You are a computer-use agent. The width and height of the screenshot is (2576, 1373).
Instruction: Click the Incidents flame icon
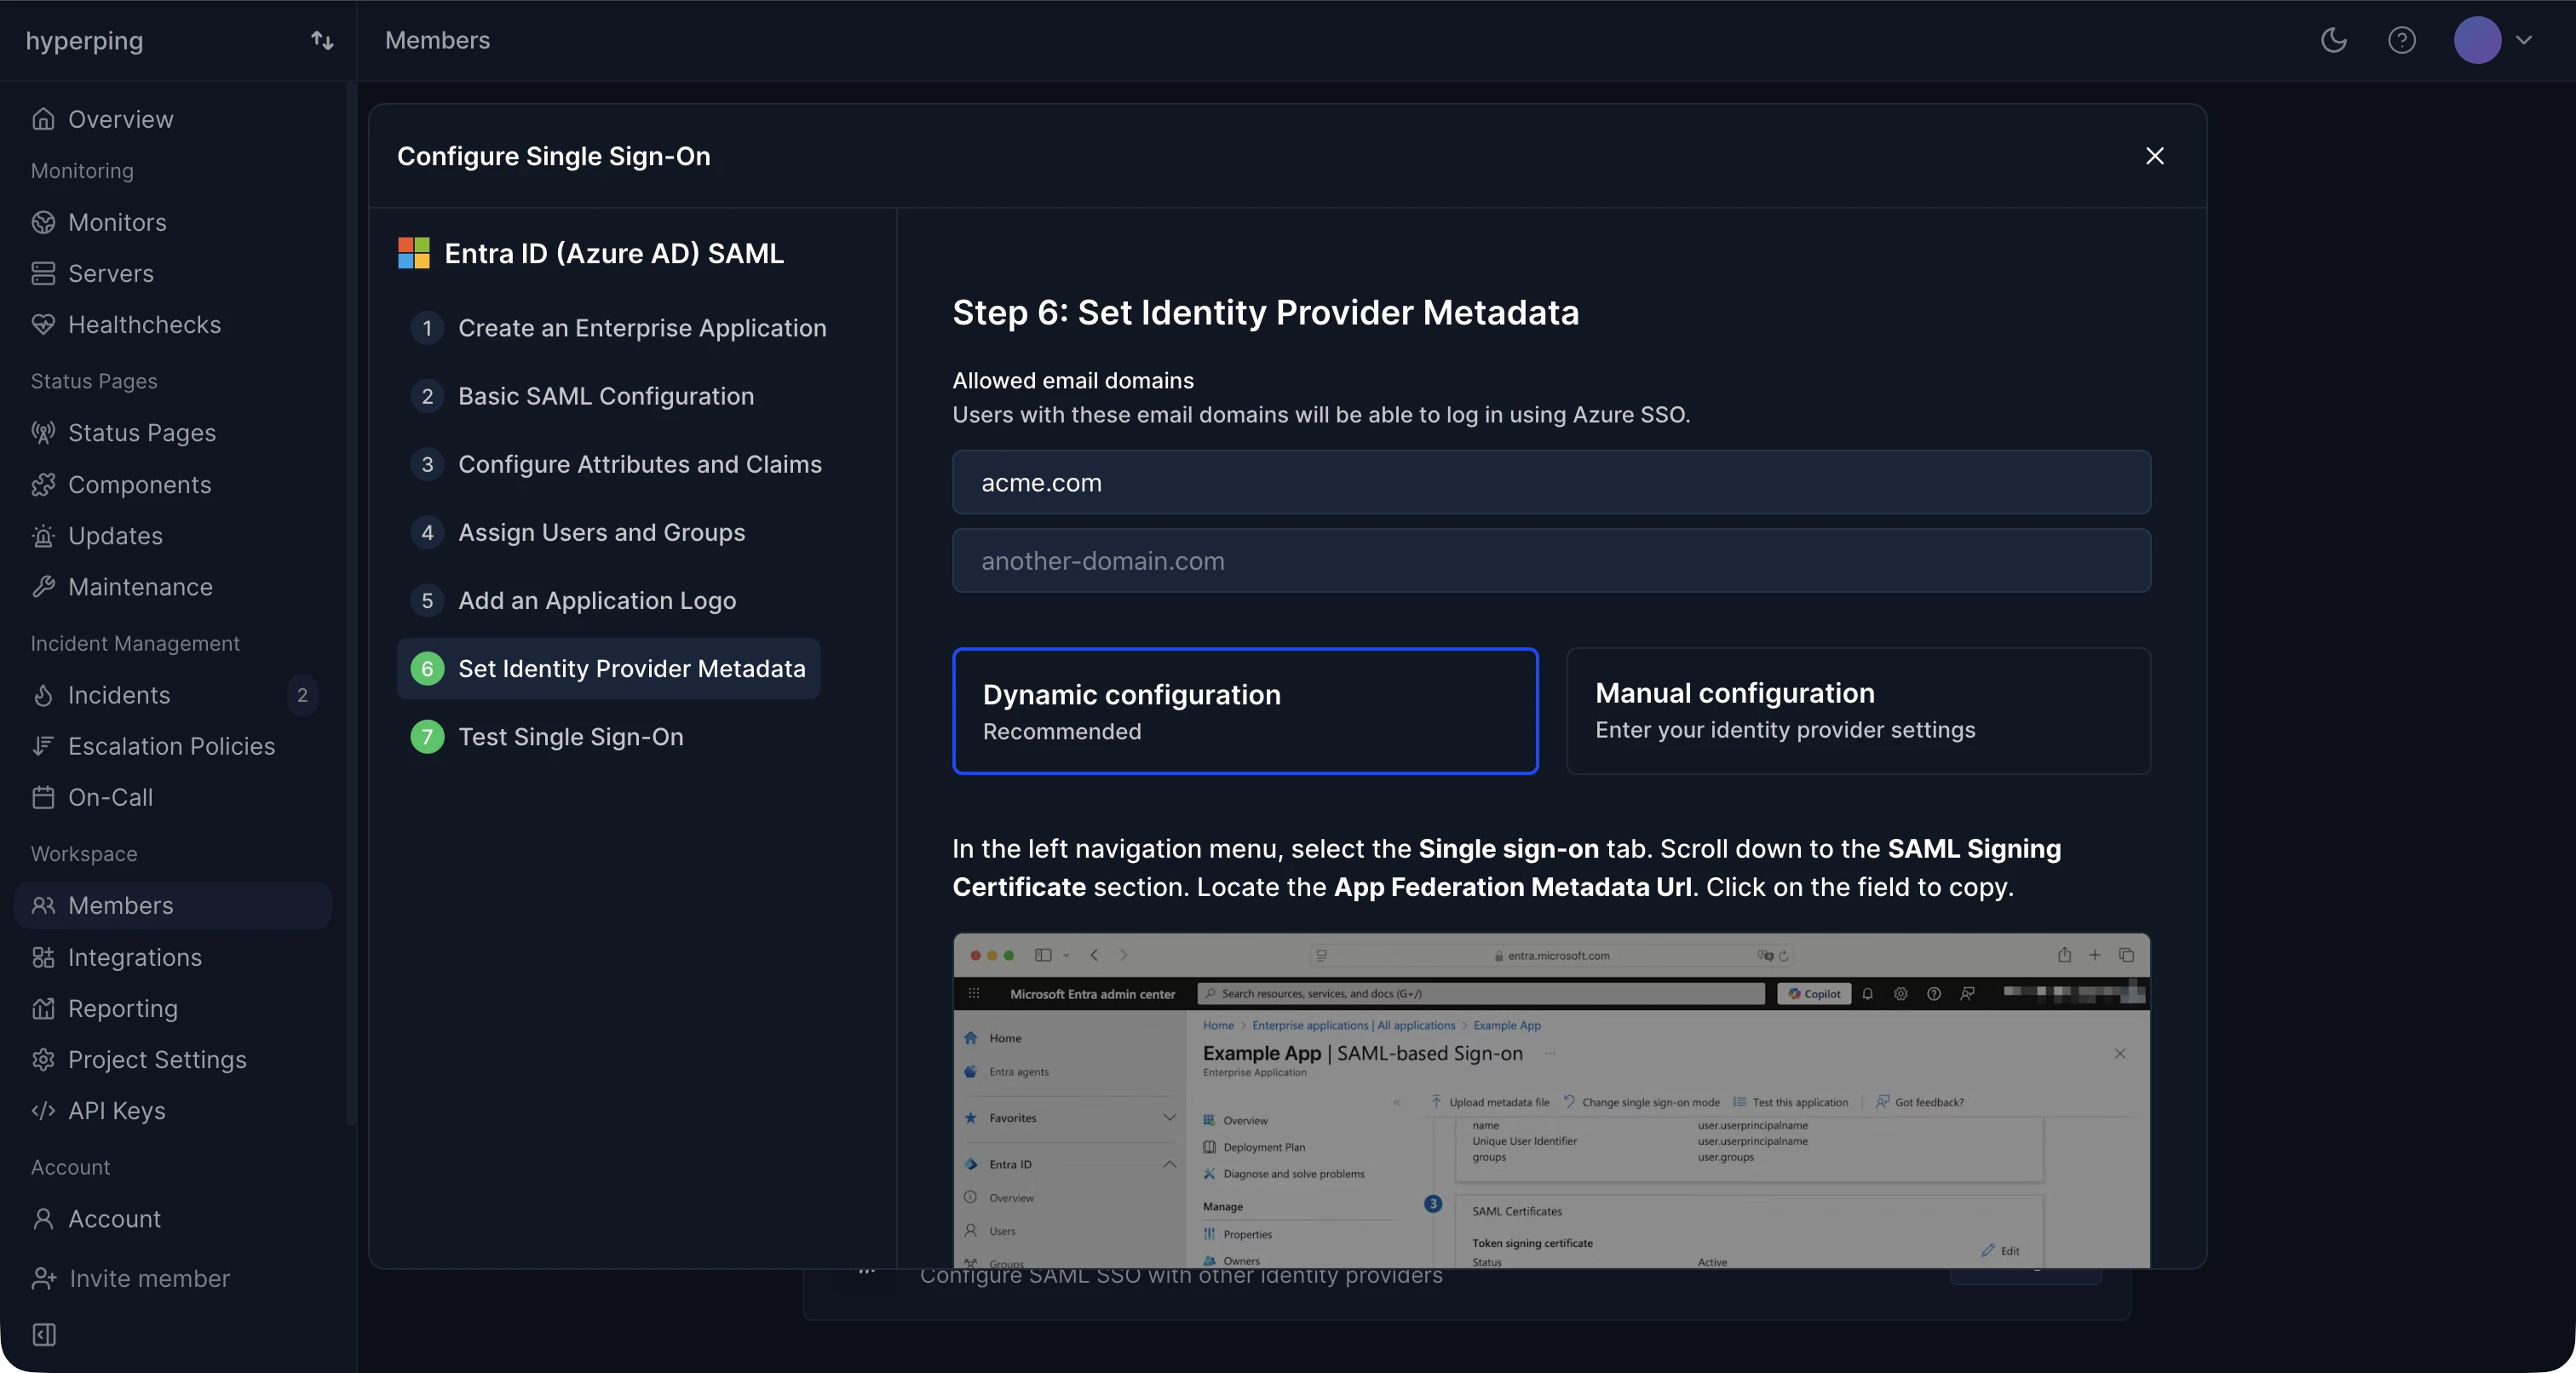click(43, 694)
